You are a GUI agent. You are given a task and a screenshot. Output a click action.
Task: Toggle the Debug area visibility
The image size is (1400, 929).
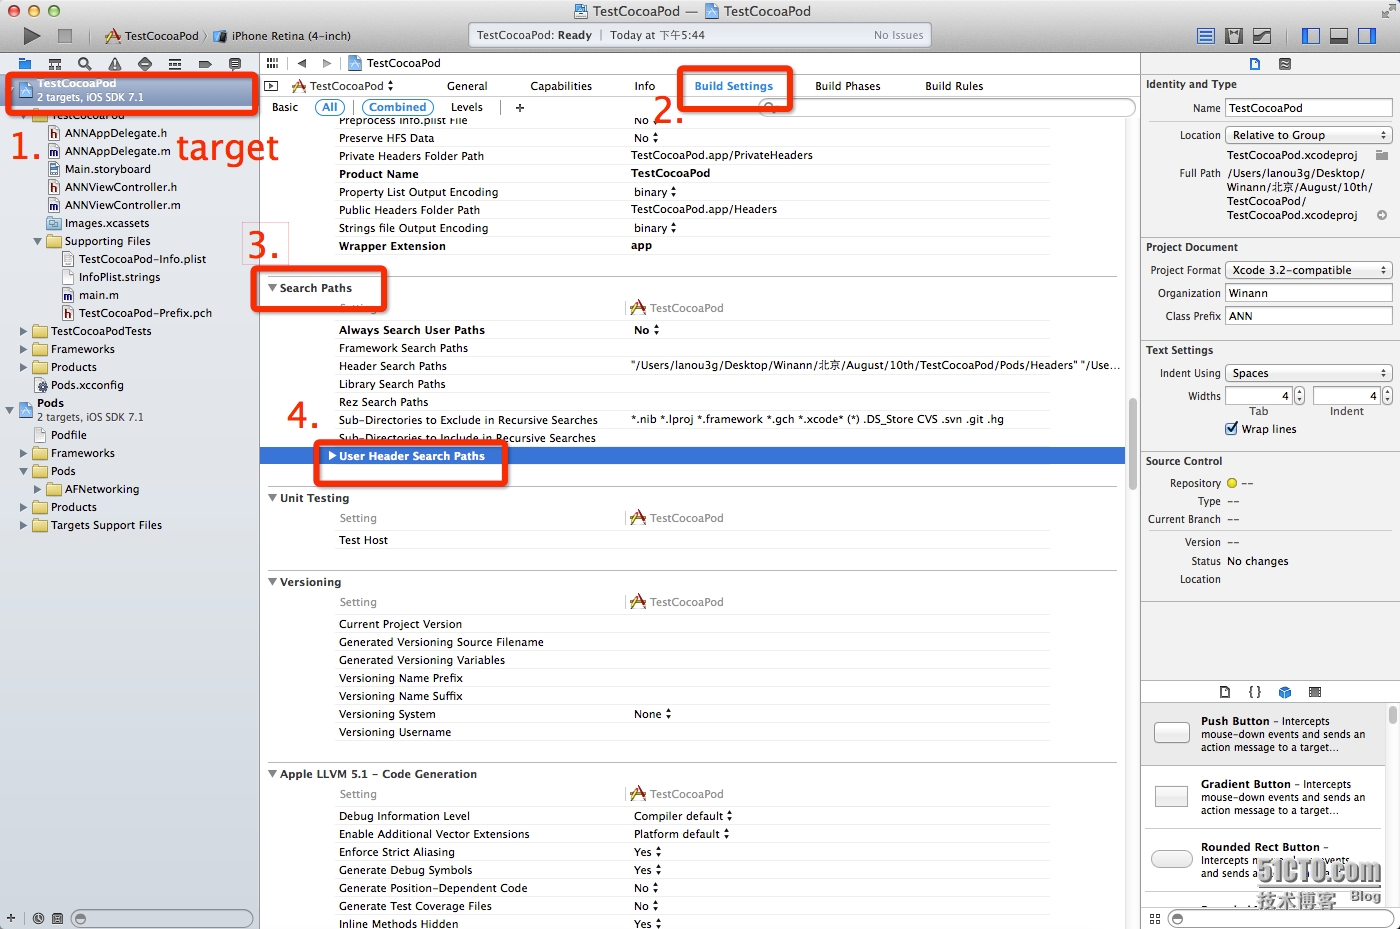(x=1339, y=36)
